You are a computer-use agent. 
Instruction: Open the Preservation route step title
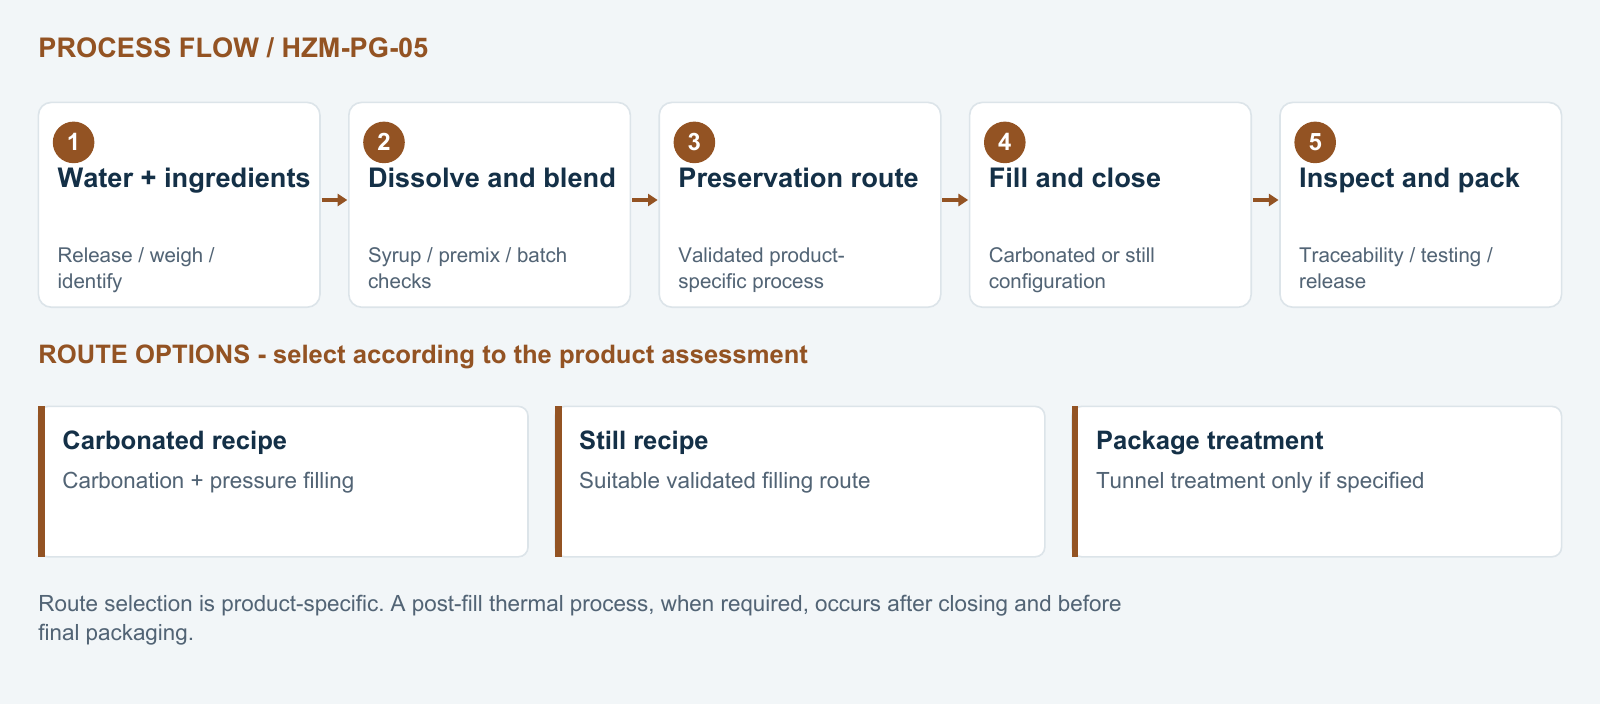click(x=798, y=178)
